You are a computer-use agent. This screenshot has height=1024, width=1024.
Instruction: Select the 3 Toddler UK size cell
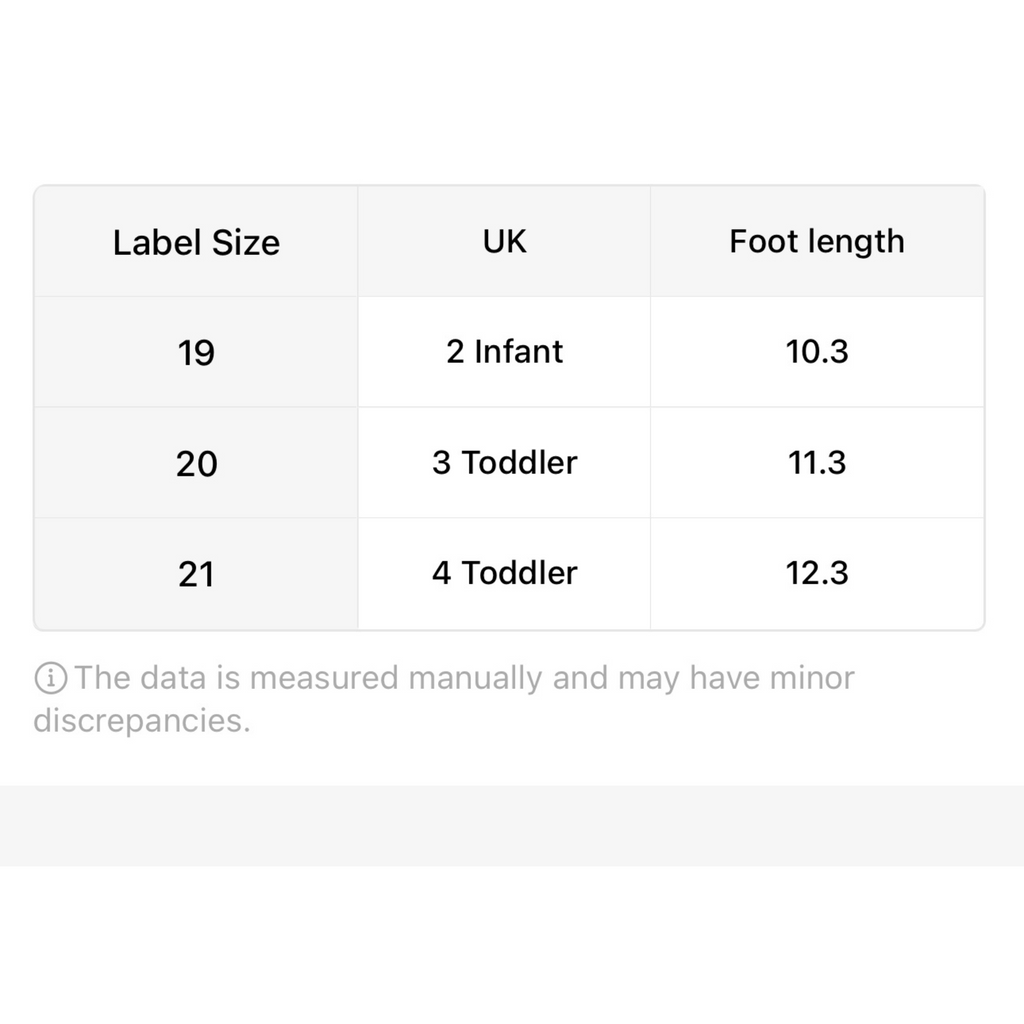tap(504, 463)
